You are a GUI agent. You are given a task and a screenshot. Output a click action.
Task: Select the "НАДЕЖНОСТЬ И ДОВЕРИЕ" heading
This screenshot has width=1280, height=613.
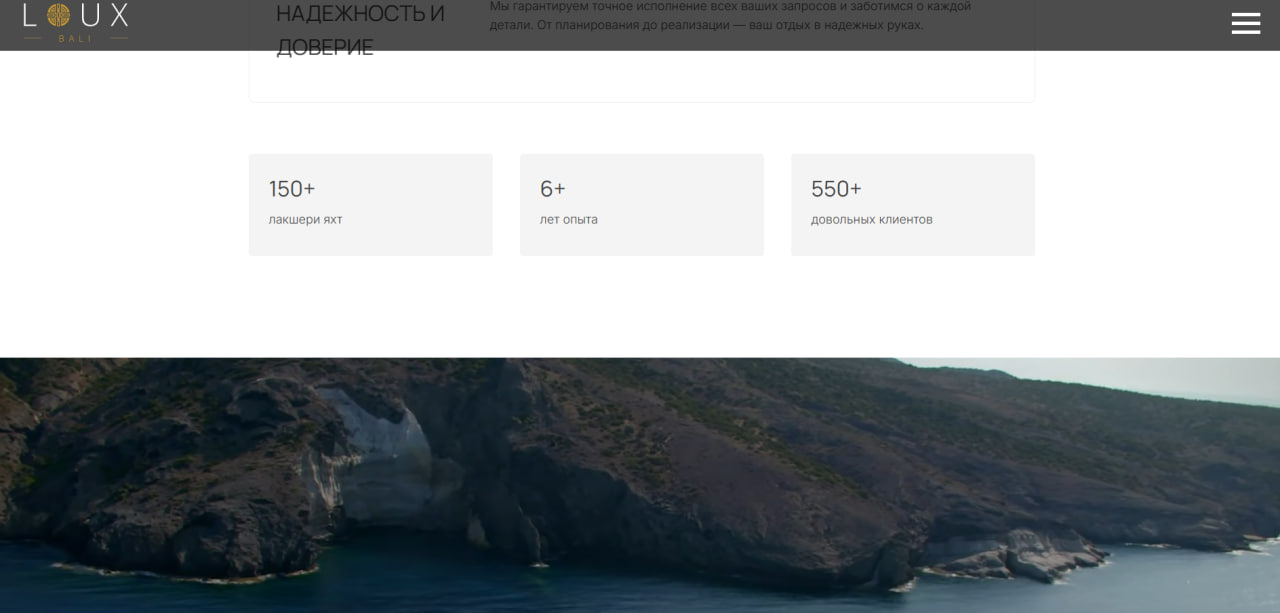[x=360, y=30]
